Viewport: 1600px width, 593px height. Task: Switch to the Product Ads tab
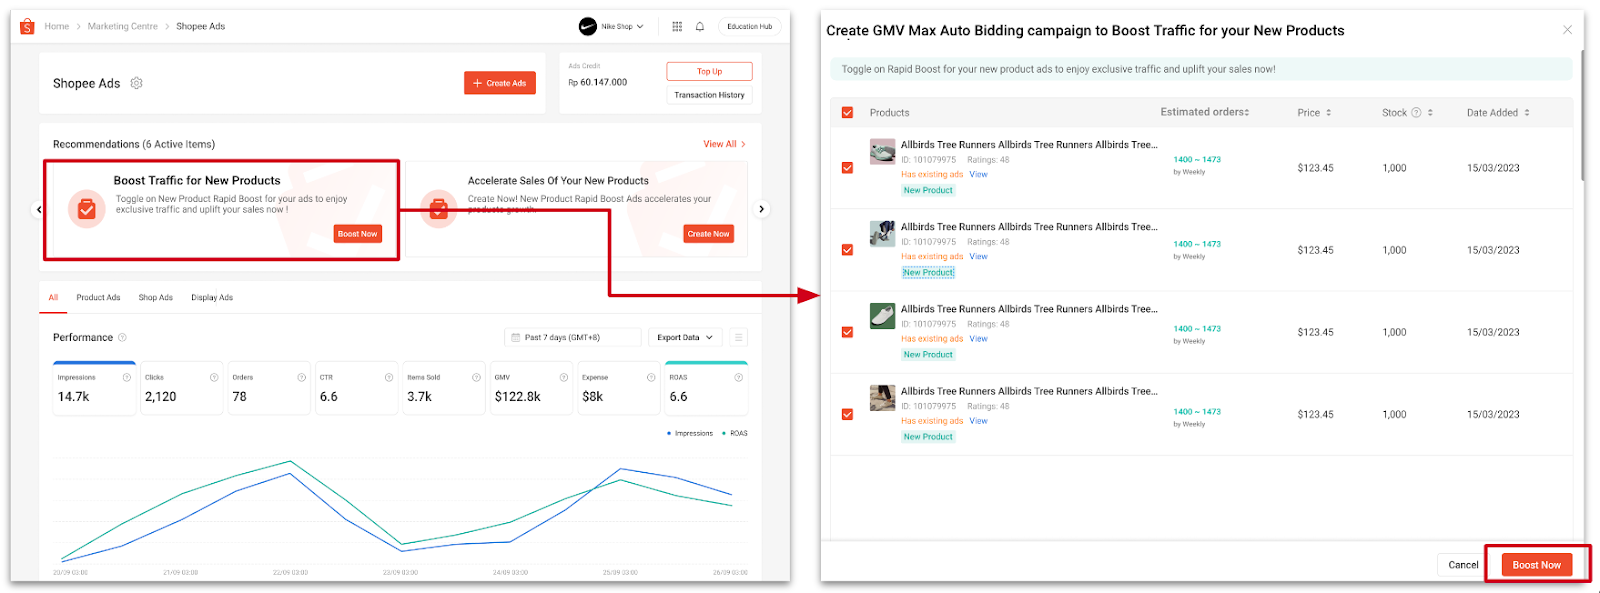[98, 297]
